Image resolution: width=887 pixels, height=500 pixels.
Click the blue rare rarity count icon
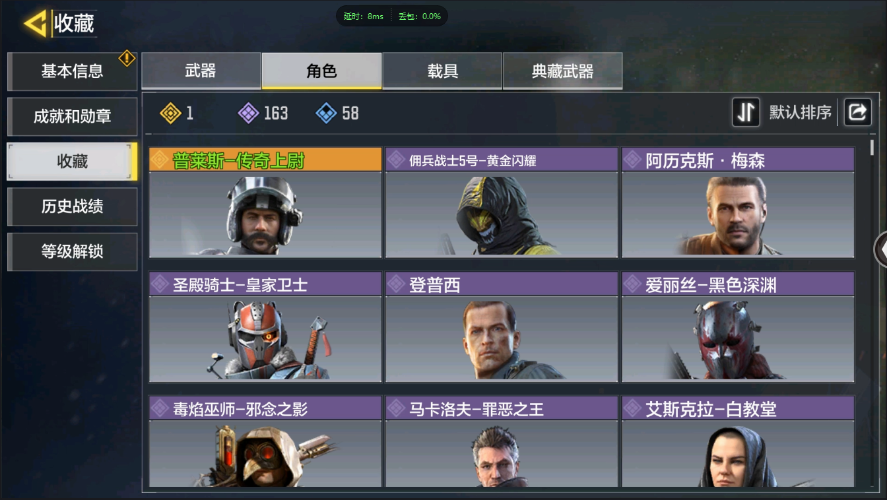(326, 113)
